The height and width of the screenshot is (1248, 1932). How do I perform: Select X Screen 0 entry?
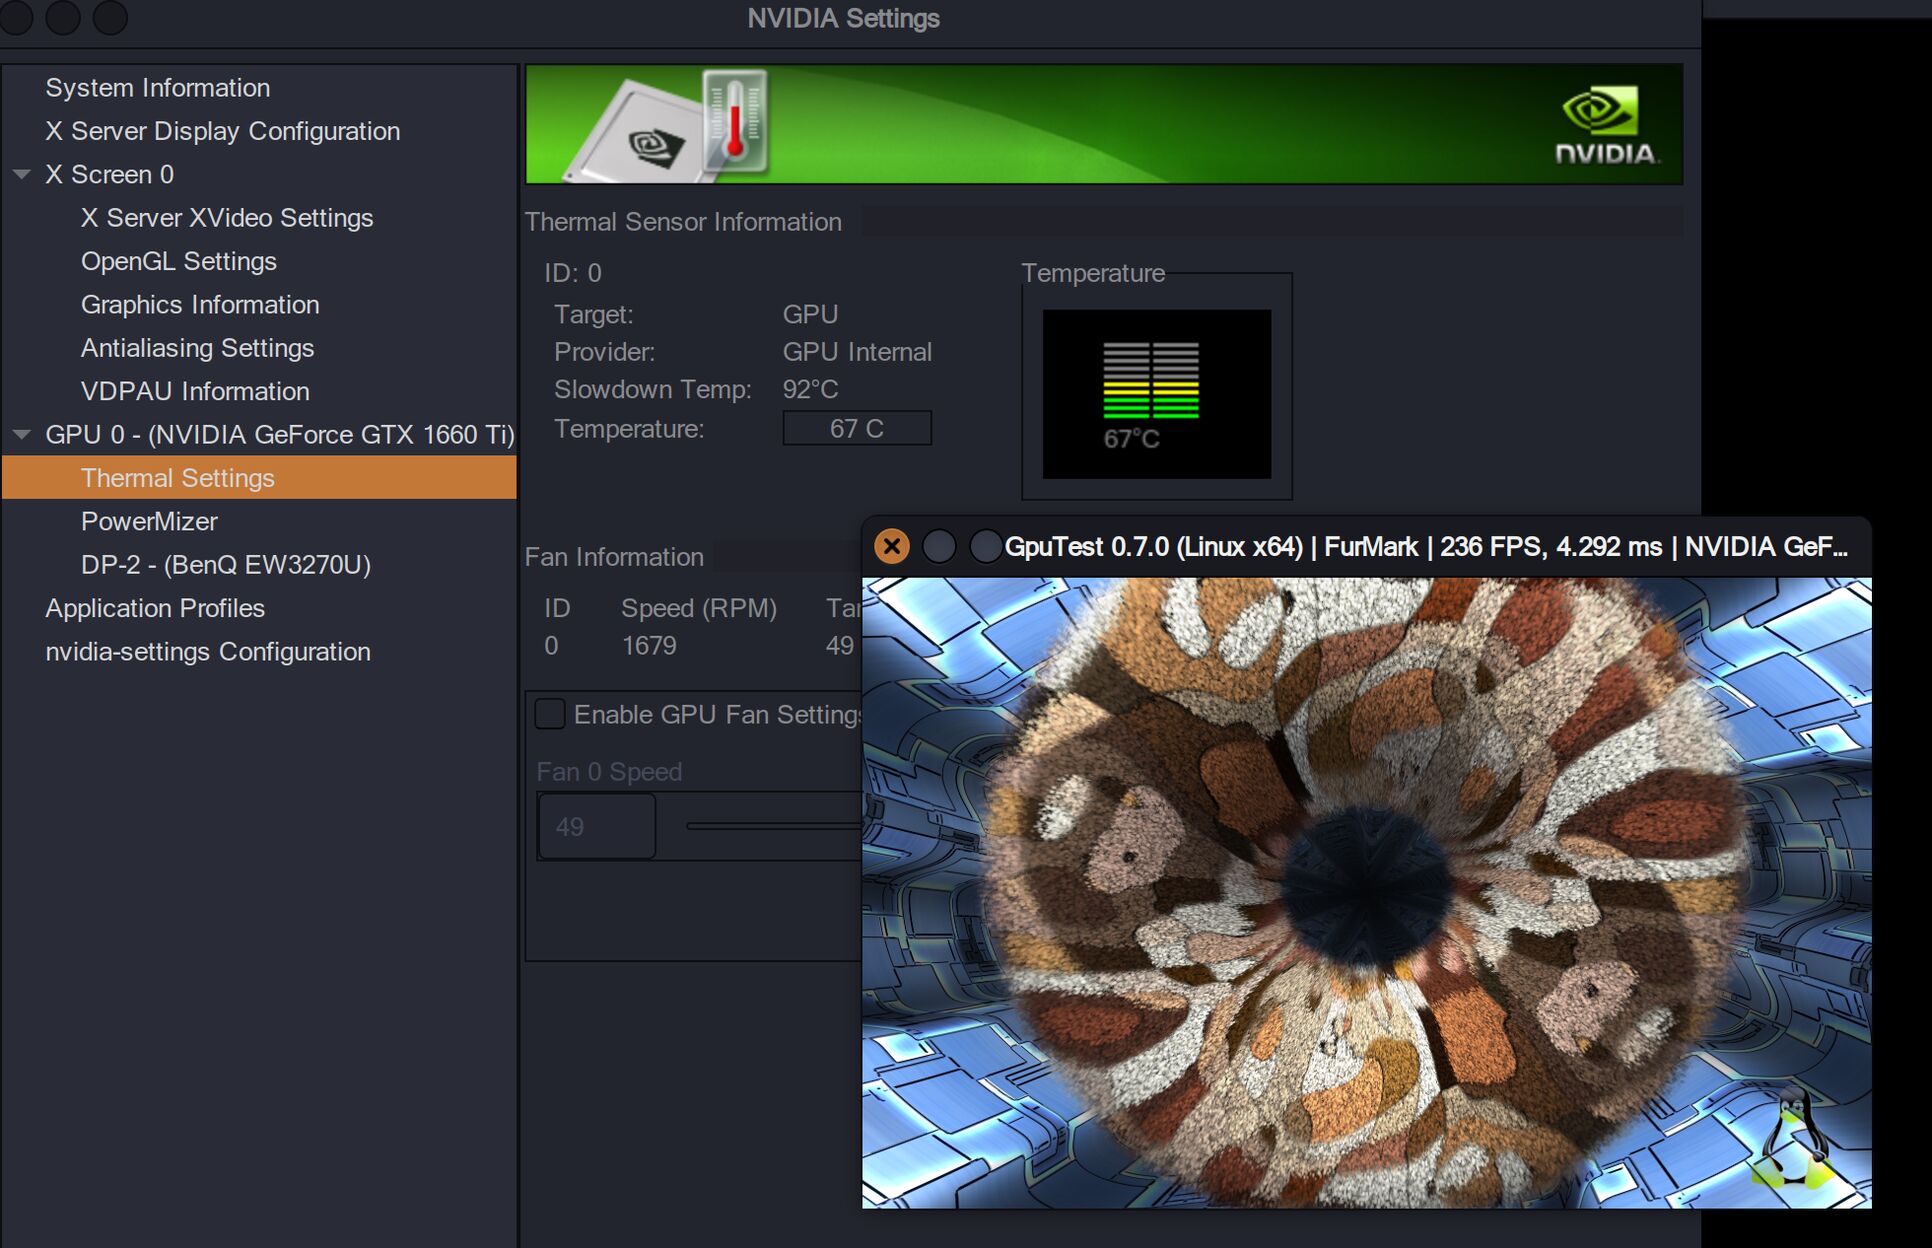tap(109, 174)
